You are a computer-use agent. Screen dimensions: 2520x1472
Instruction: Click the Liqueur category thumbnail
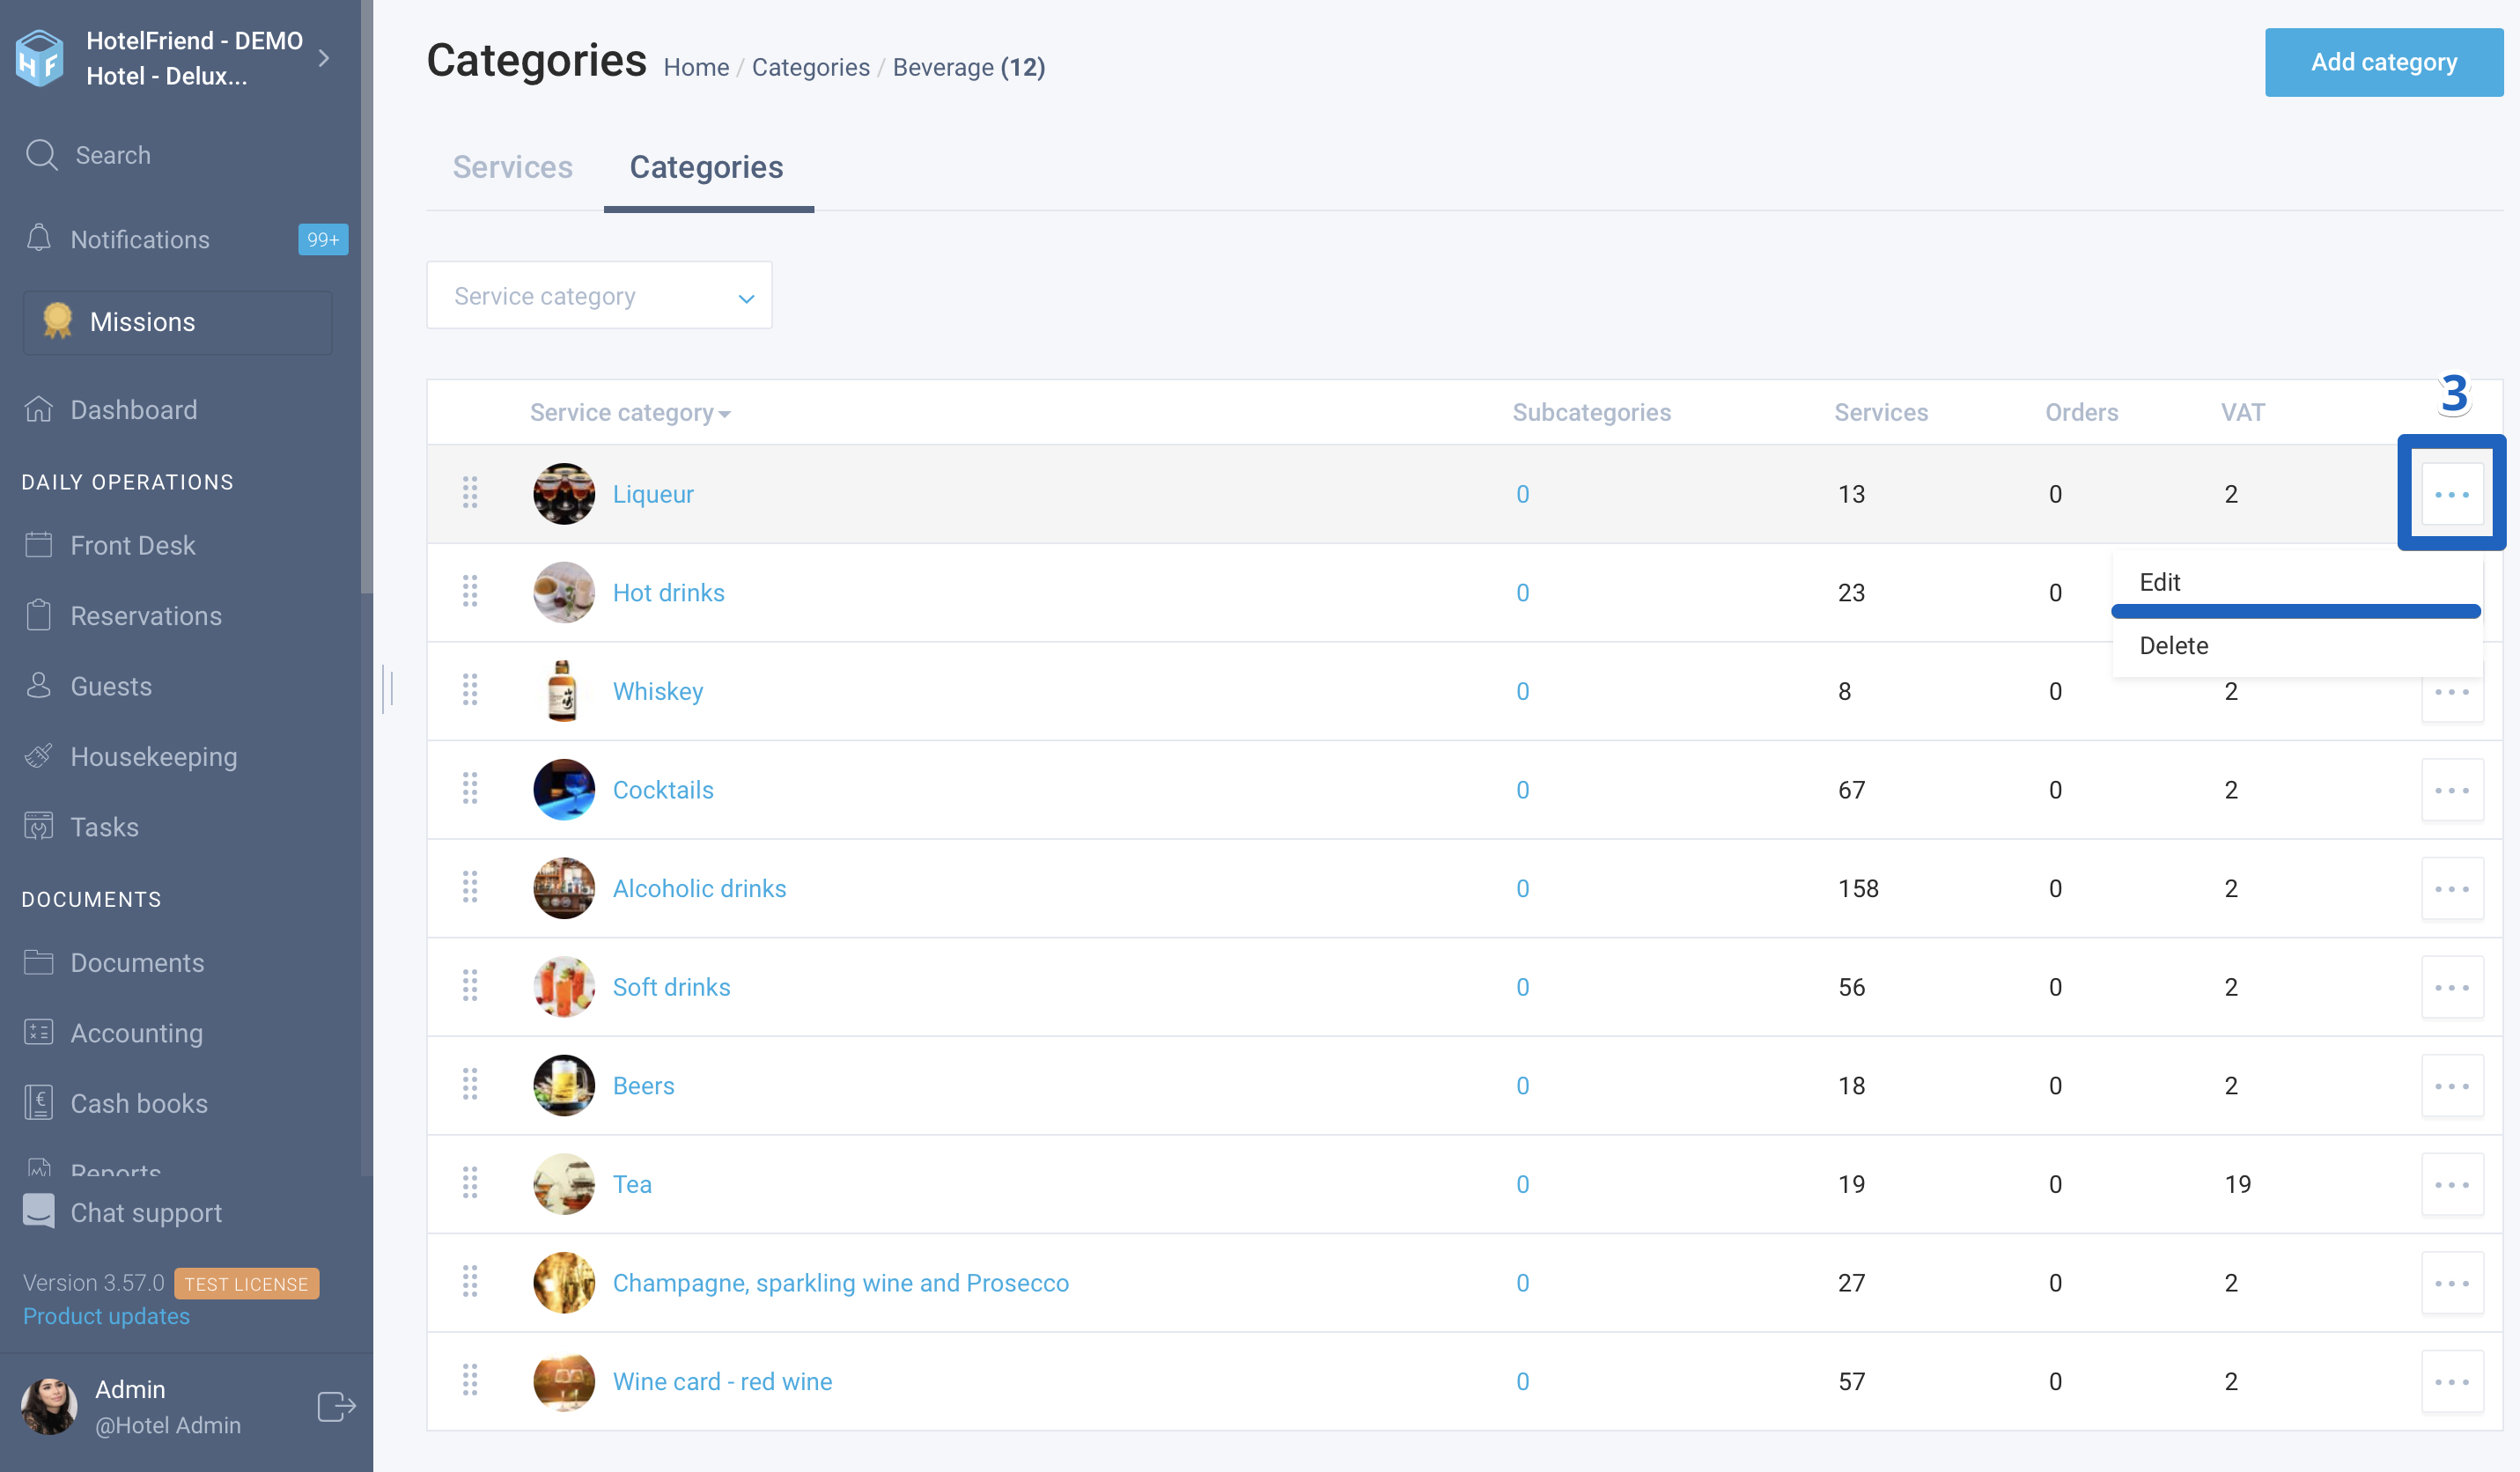tap(564, 494)
